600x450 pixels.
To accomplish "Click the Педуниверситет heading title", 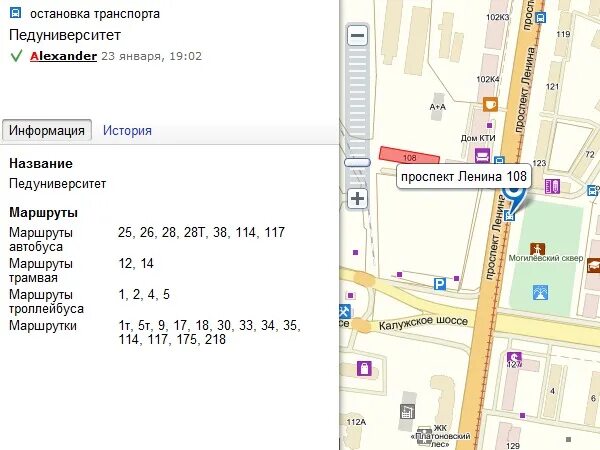I will pos(65,35).
